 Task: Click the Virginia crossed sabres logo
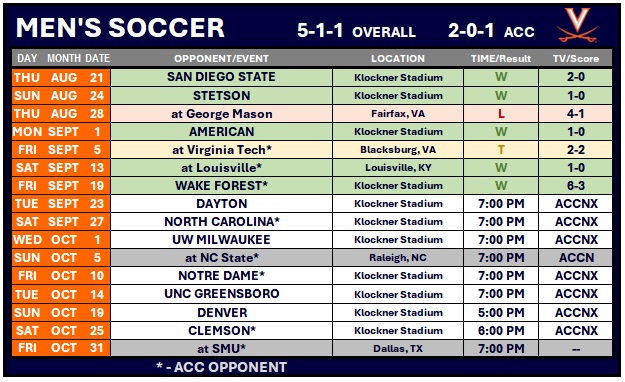click(577, 26)
